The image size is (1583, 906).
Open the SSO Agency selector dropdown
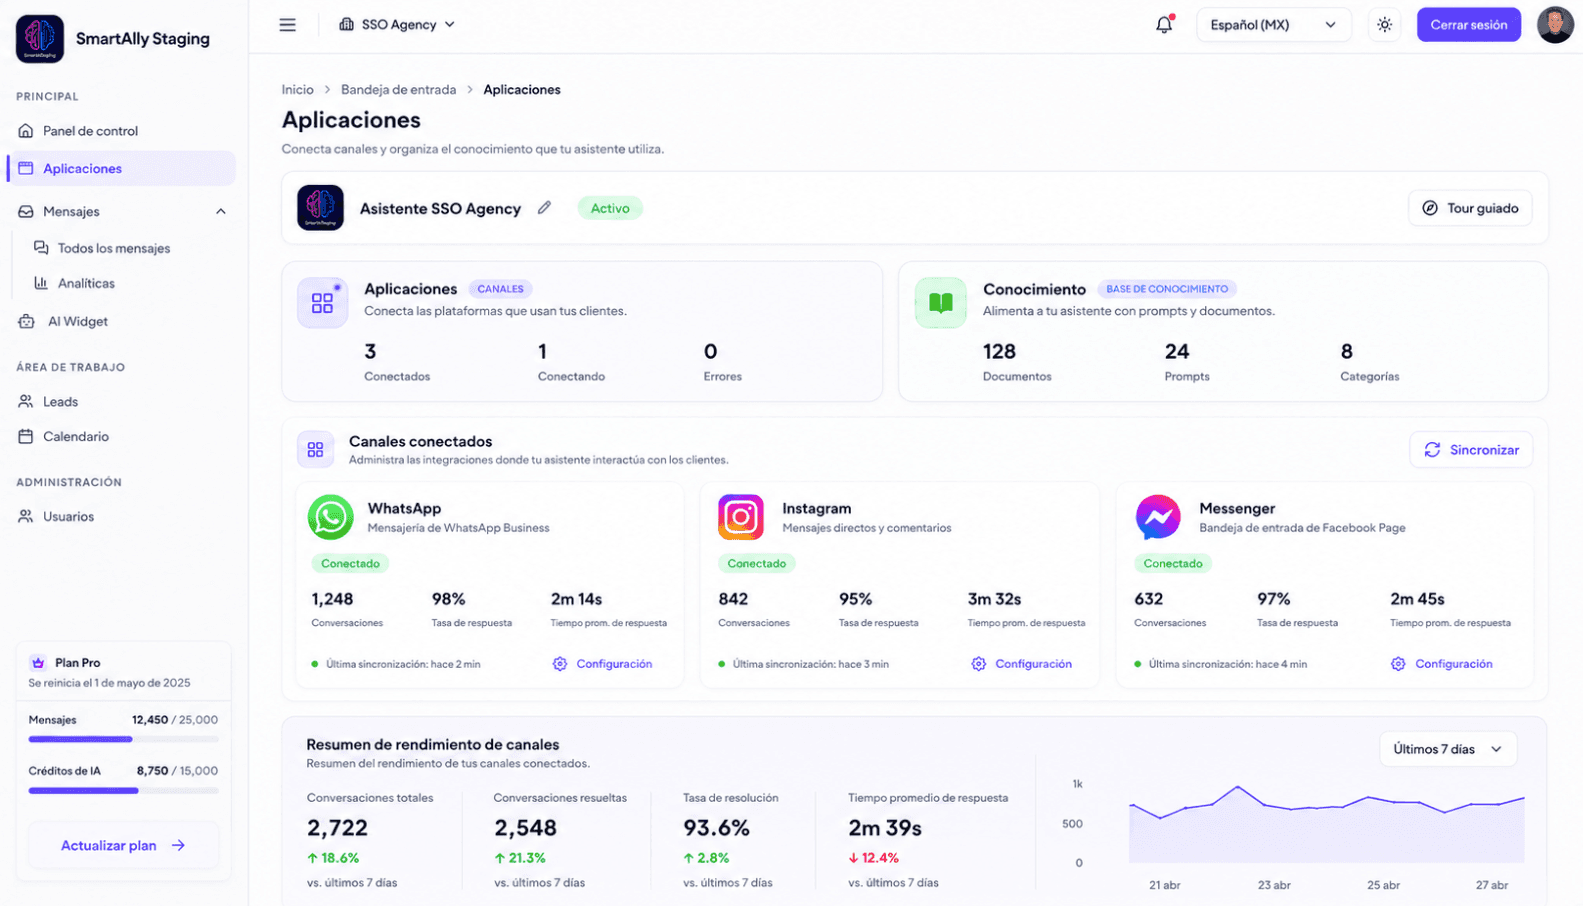click(397, 24)
